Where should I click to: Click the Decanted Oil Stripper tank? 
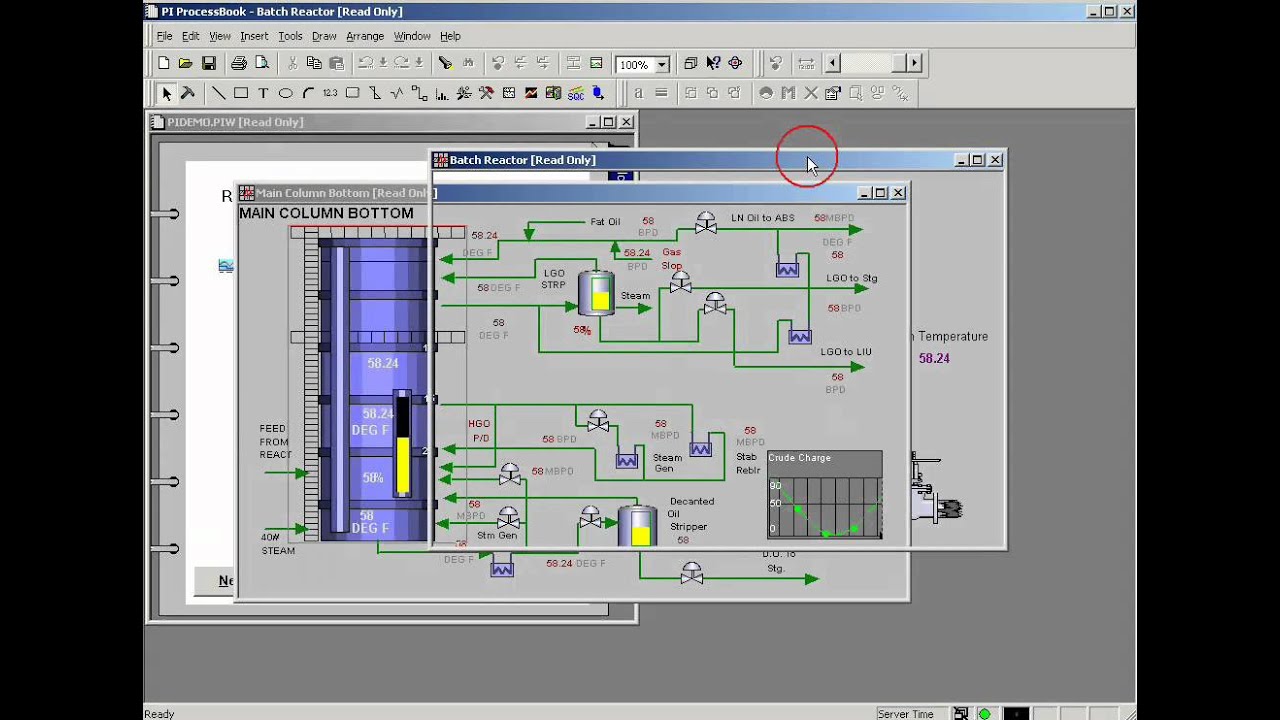(x=637, y=525)
